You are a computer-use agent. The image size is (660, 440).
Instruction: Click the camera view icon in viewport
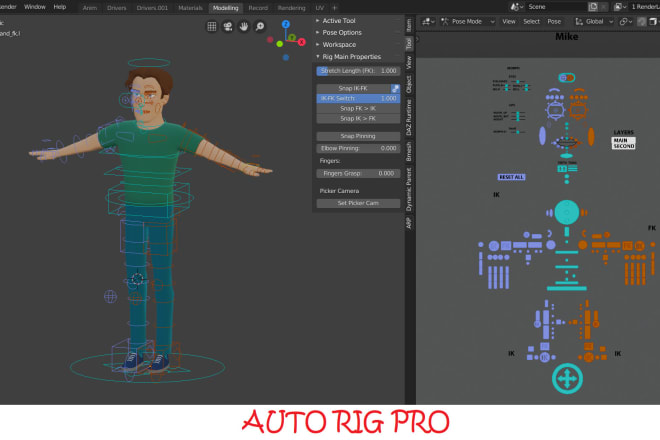click(x=228, y=27)
